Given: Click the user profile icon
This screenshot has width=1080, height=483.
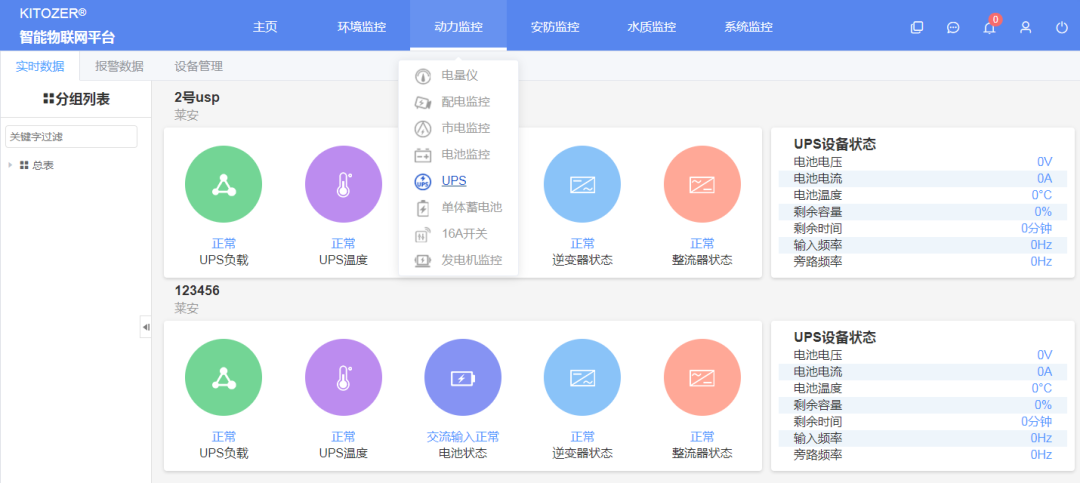Looking at the screenshot, I should 1025,28.
